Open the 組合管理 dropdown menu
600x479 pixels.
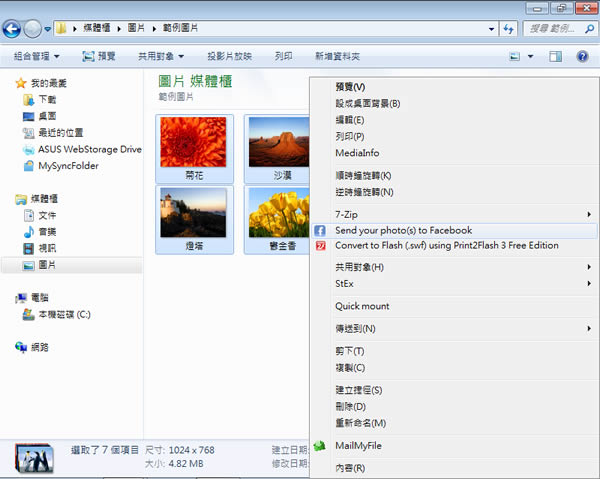pyautogui.click(x=37, y=57)
